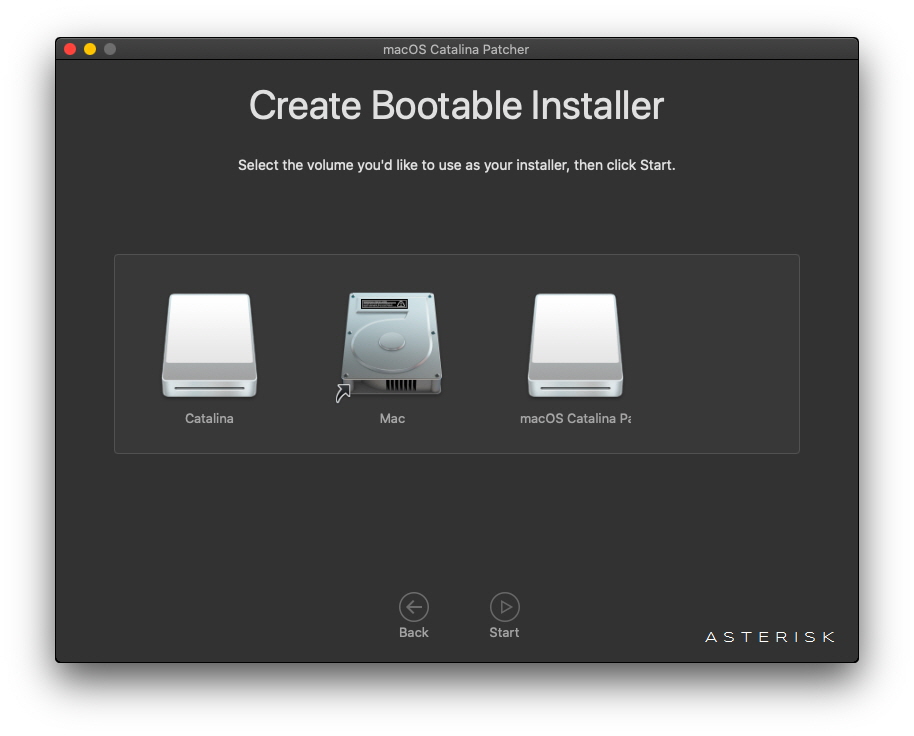Choose the macOS Catalina Pa… volume icon
This screenshot has width=914, height=736.
[x=575, y=345]
